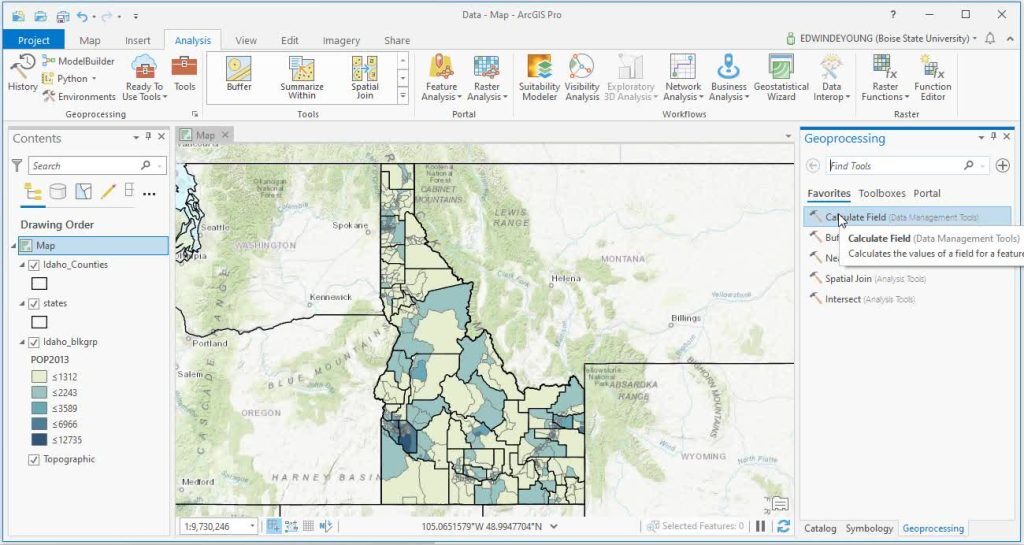The height and width of the screenshot is (545, 1024).
Task: Click the notifications bell icon
Action: pos(990,39)
